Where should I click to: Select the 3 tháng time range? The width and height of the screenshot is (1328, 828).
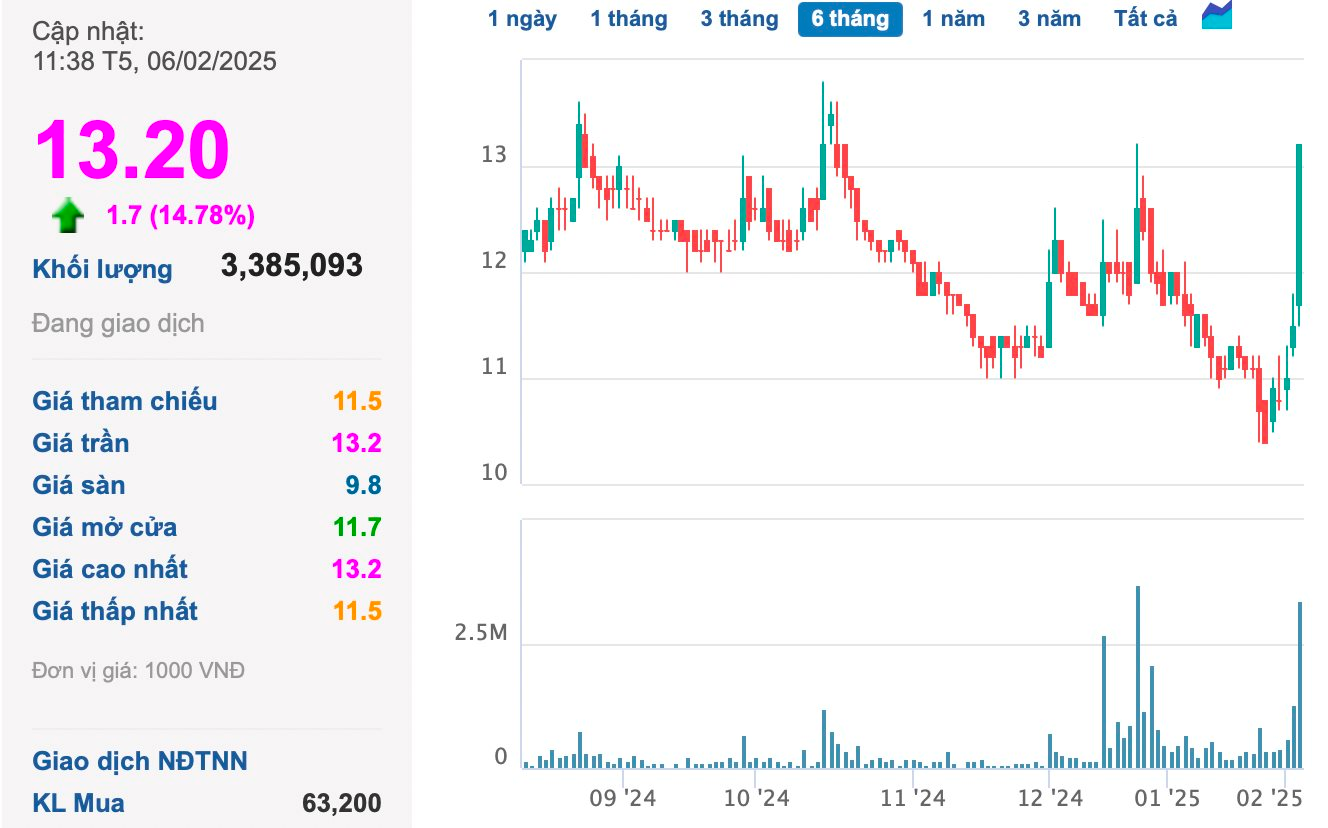tap(739, 19)
